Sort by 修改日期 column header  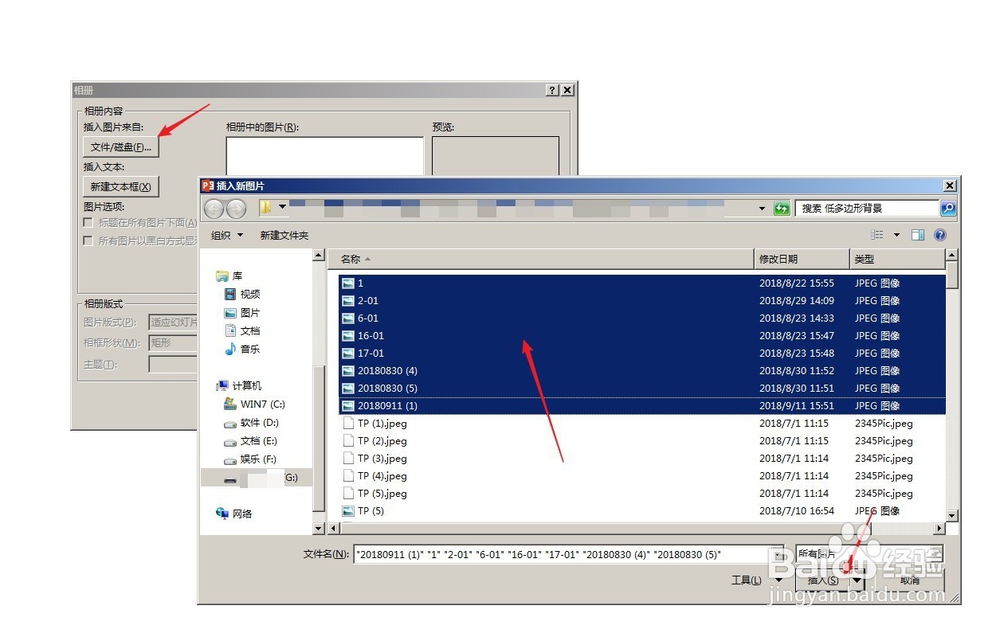[802, 259]
